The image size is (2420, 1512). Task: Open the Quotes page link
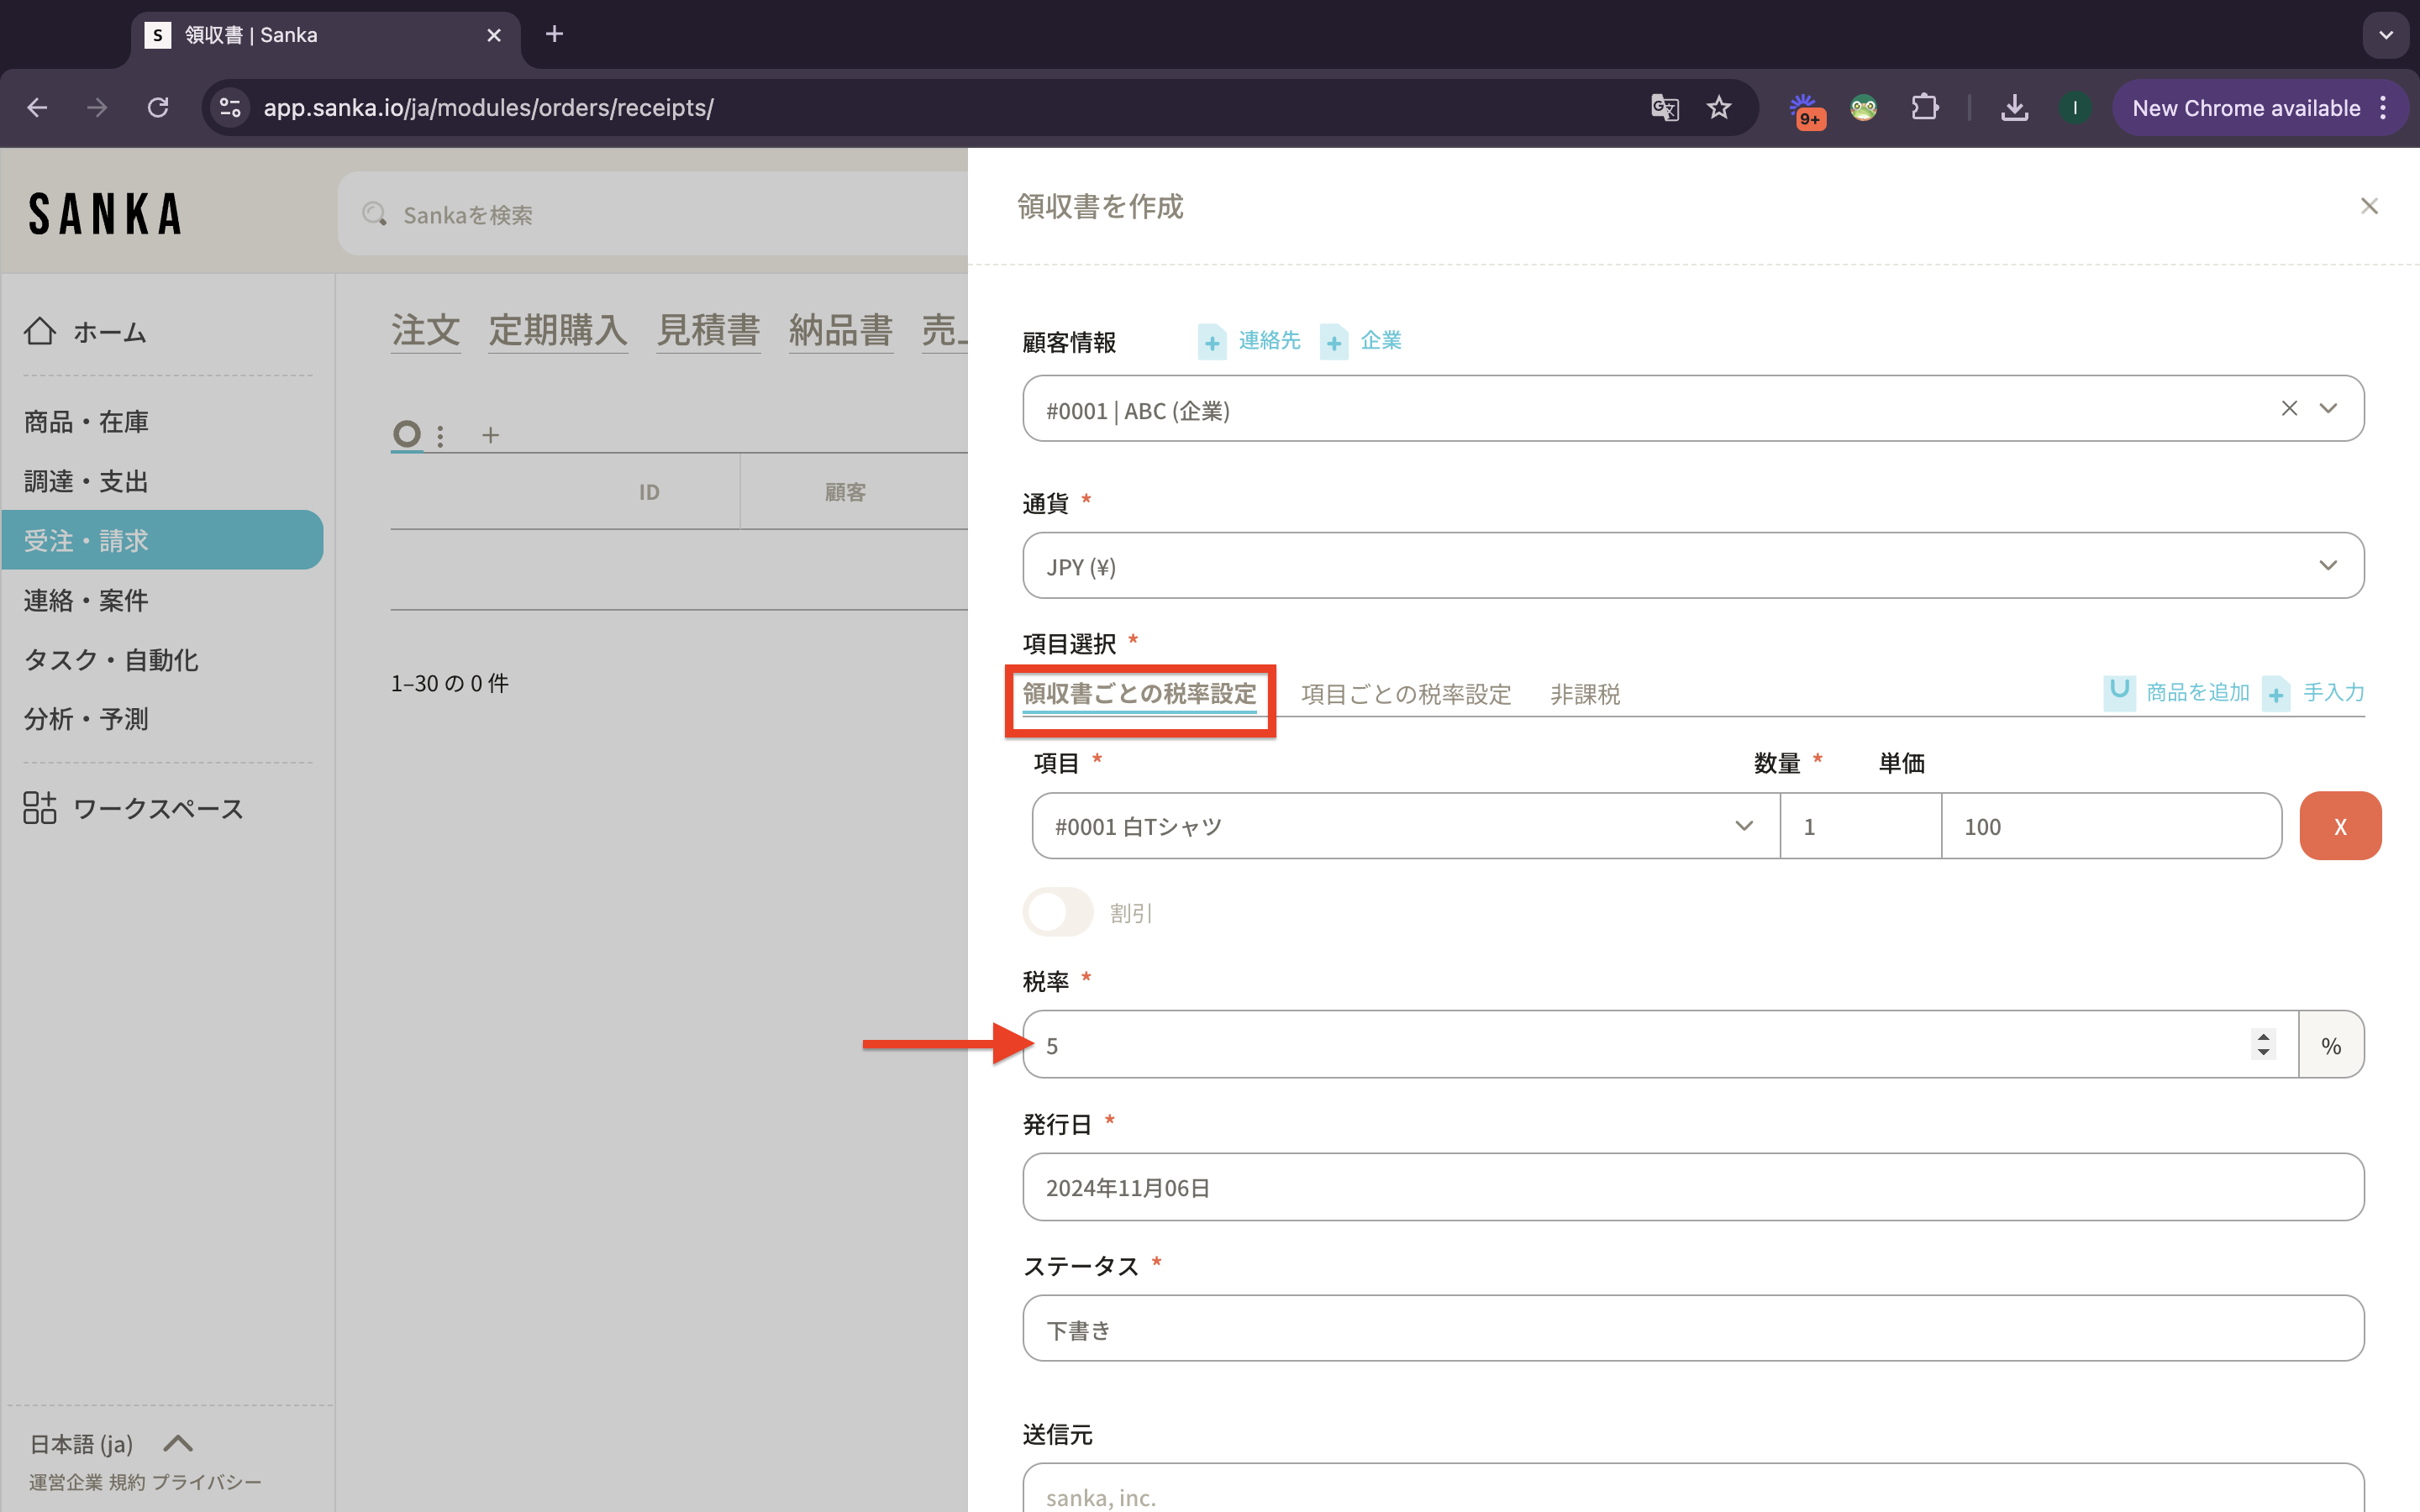click(708, 330)
